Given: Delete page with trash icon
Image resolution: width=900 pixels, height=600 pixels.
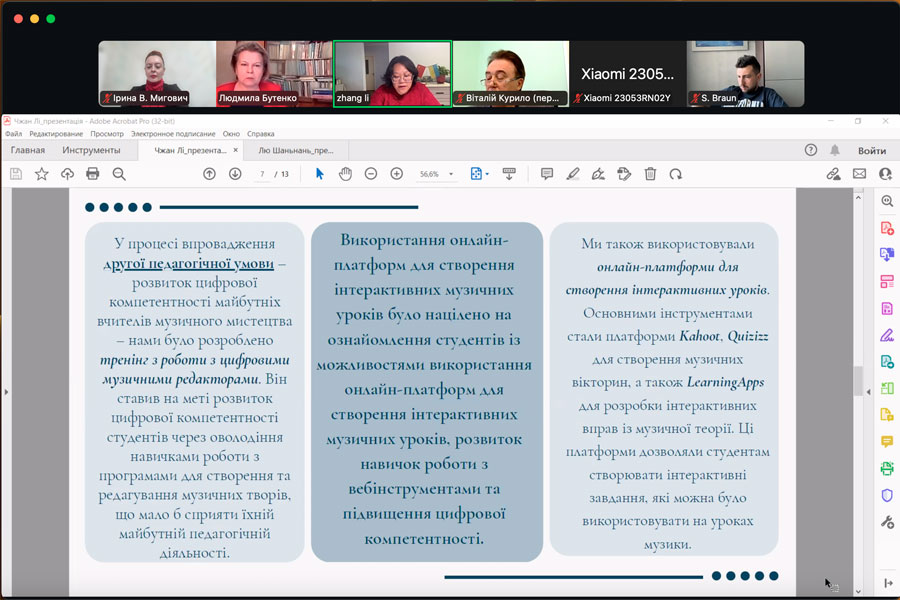Looking at the screenshot, I should [650, 173].
